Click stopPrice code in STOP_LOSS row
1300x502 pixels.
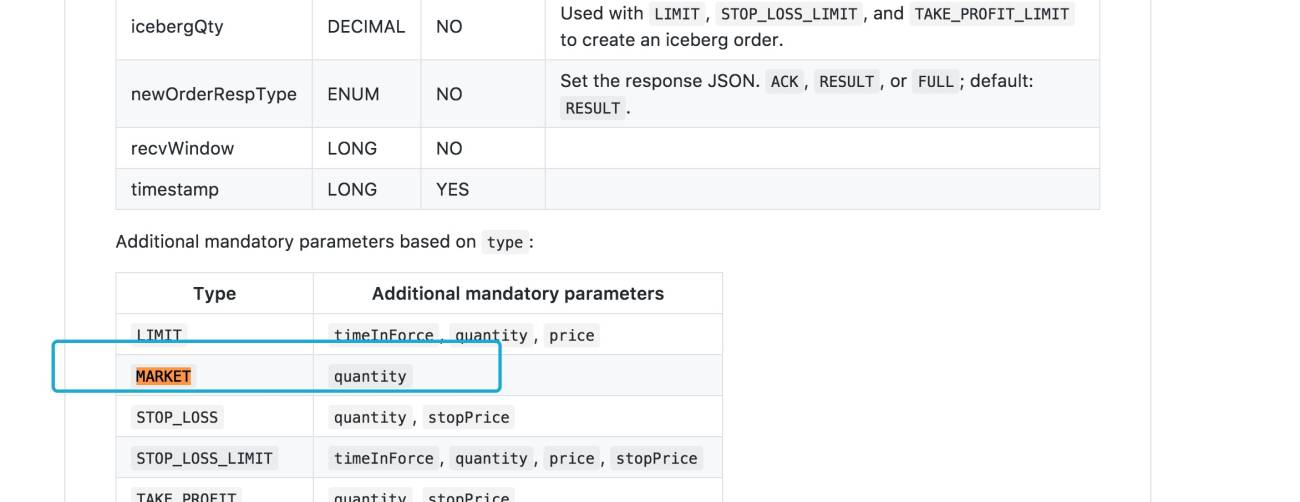(x=469, y=417)
